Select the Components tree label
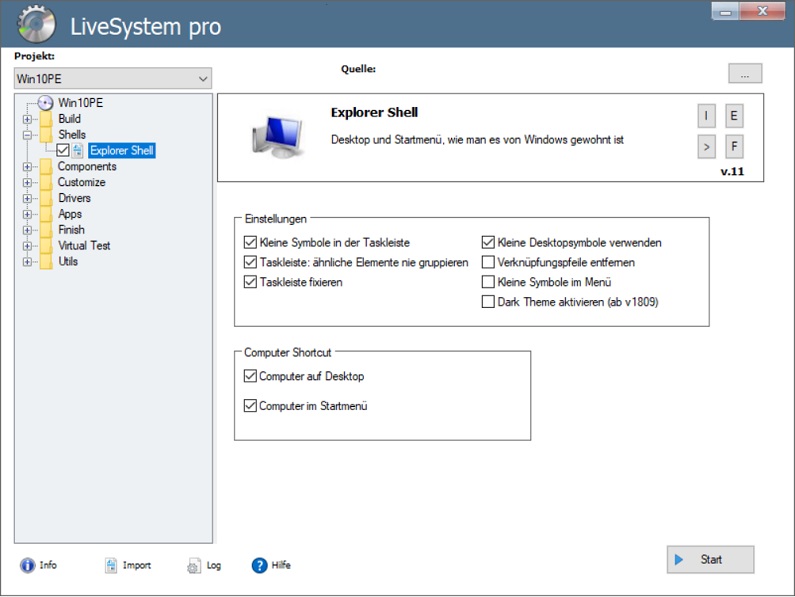795x597 pixels. pyautogui.click(x=87, y=166)
